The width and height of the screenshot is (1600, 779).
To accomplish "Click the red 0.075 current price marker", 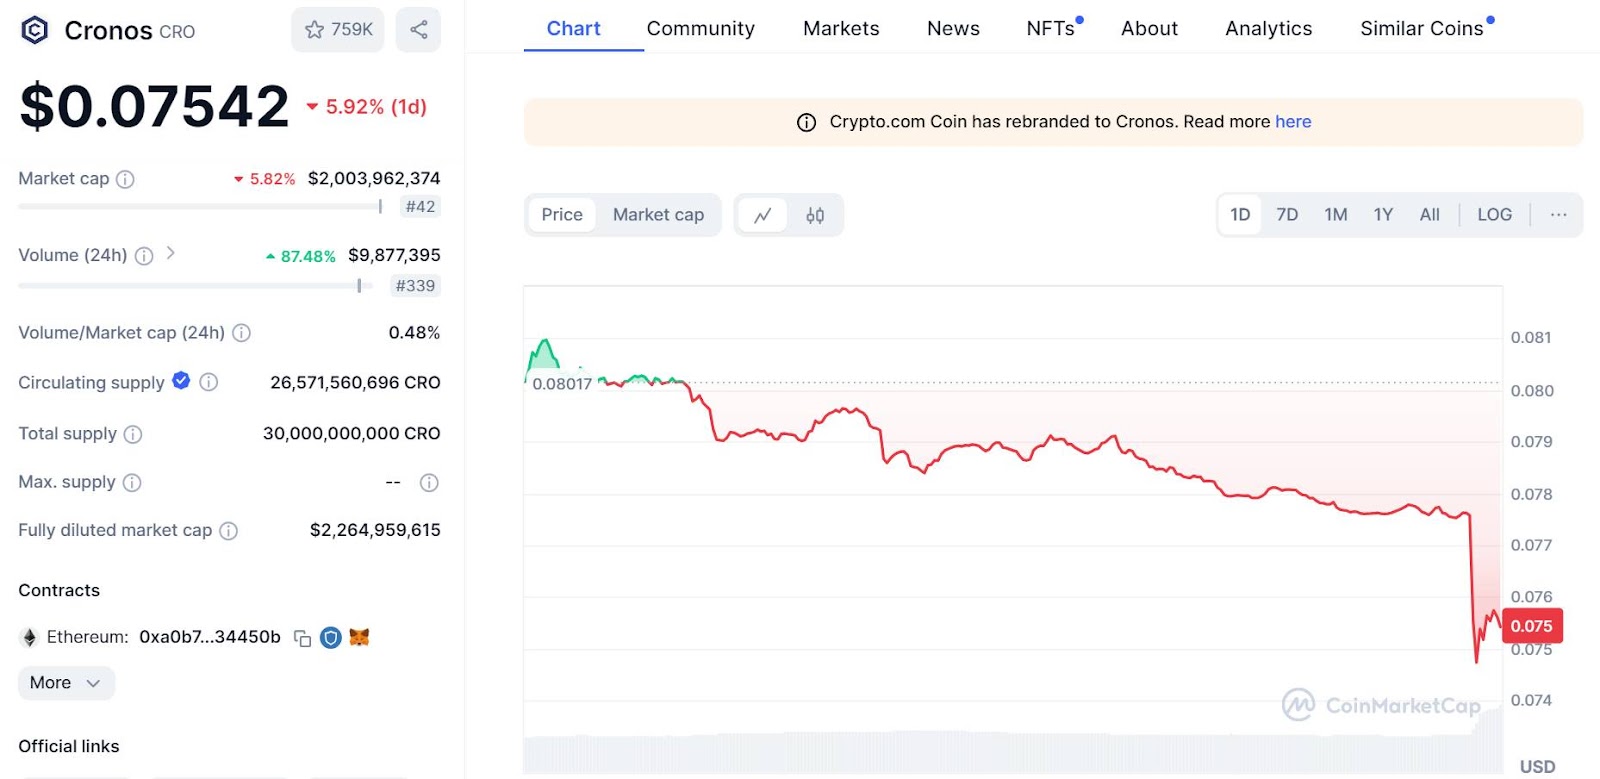I will point(1531,626).
